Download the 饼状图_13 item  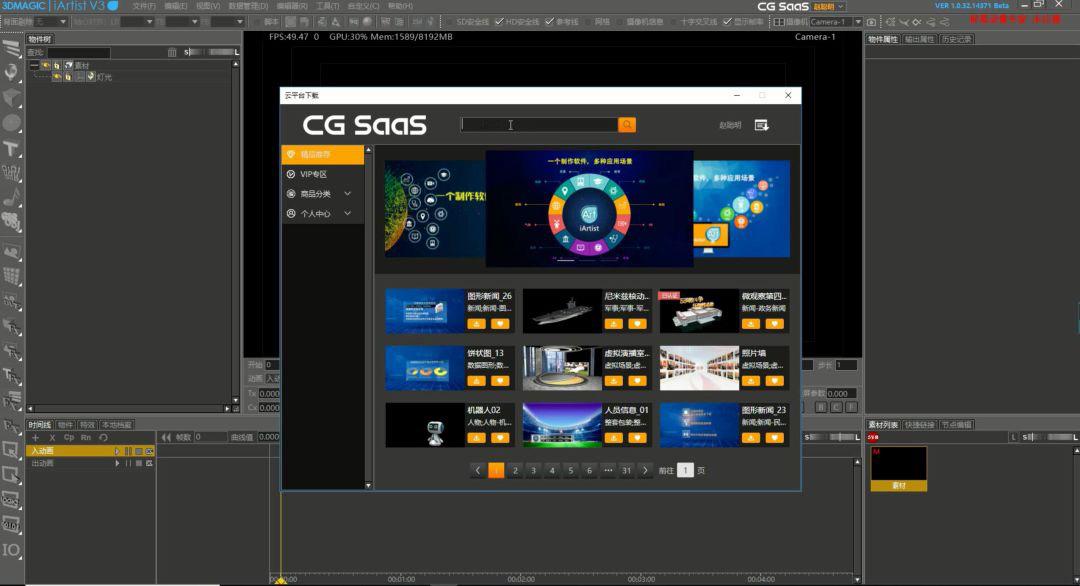(x=476, y=381)
